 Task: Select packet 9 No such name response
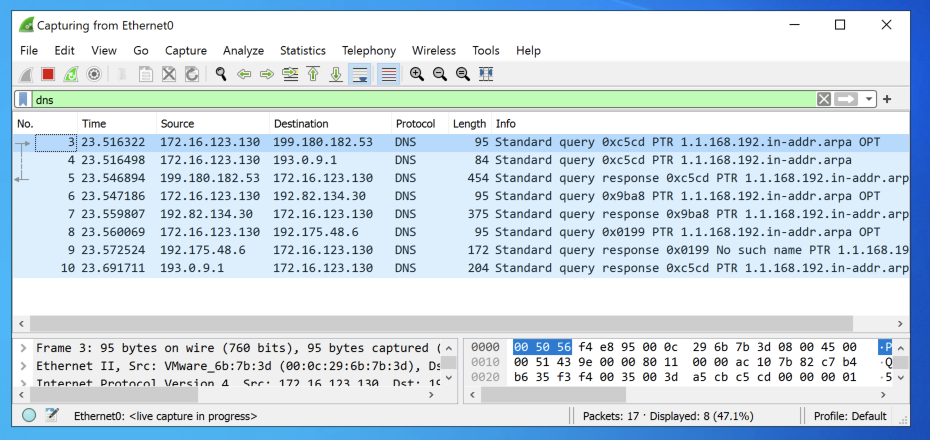(461, 250)
